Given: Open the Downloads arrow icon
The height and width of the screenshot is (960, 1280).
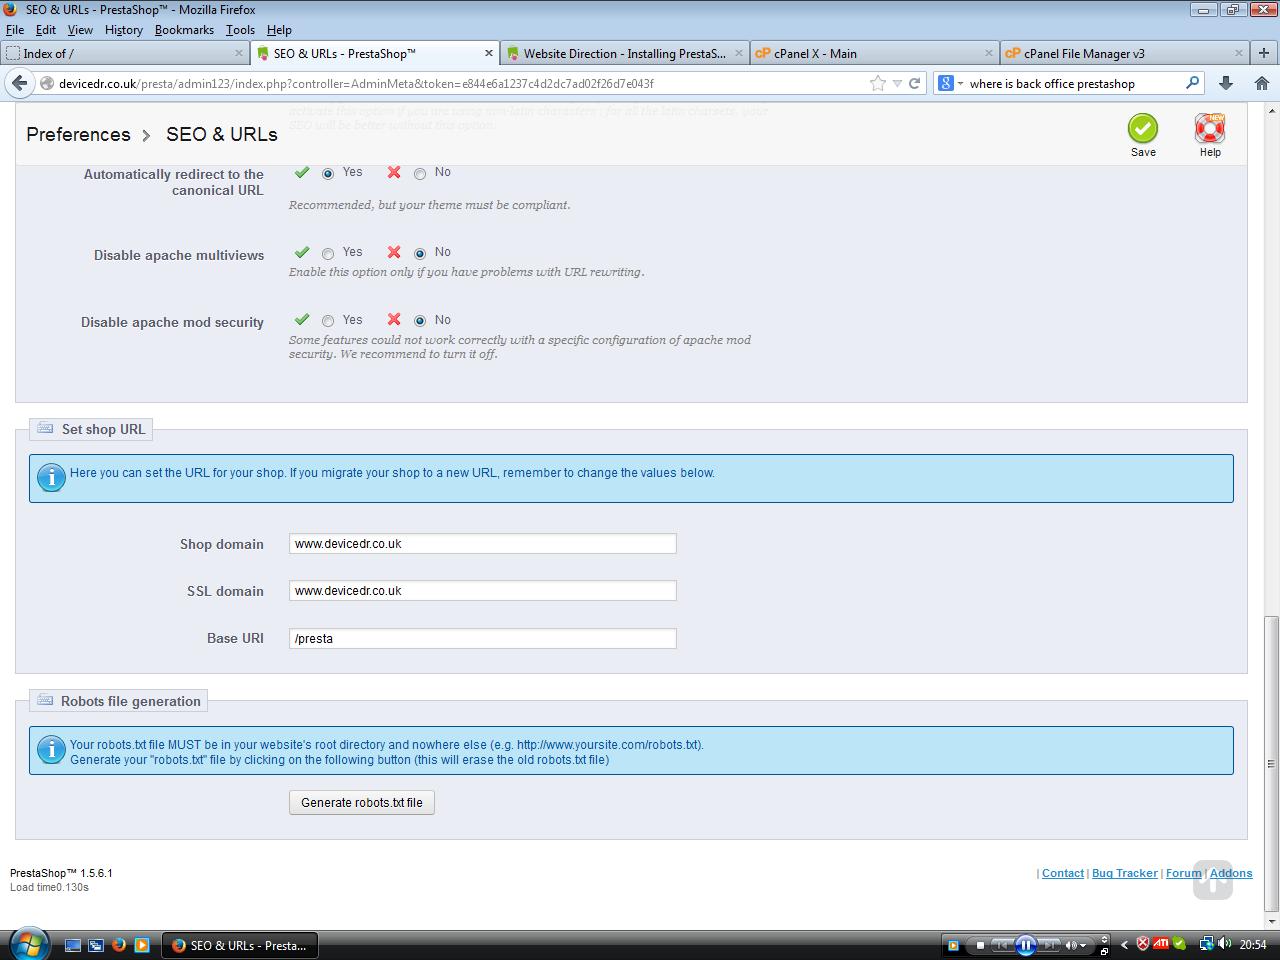Looking at the screenshot, I should pos(1226,83).
